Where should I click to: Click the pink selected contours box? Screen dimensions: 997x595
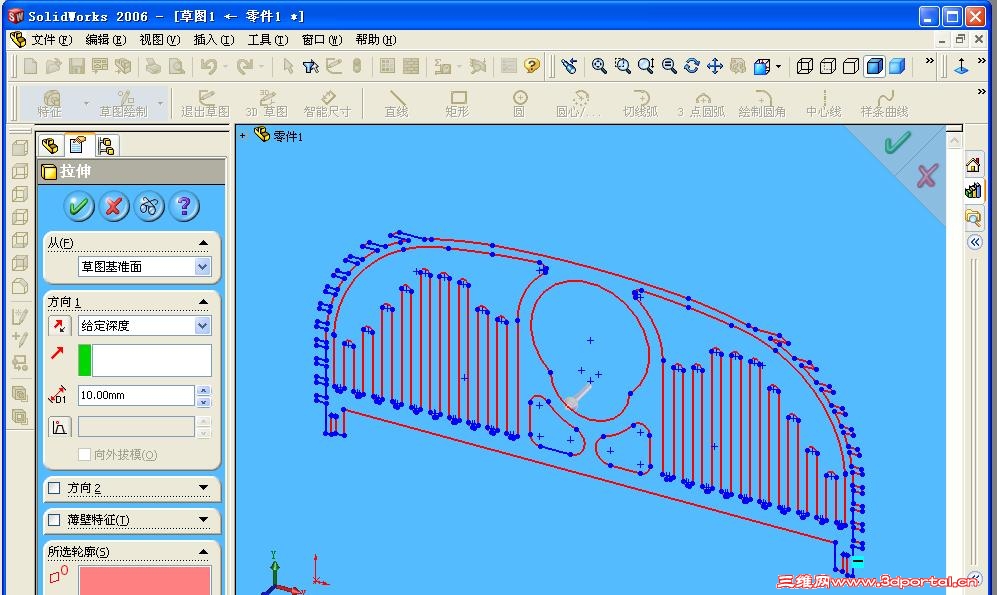145,580
